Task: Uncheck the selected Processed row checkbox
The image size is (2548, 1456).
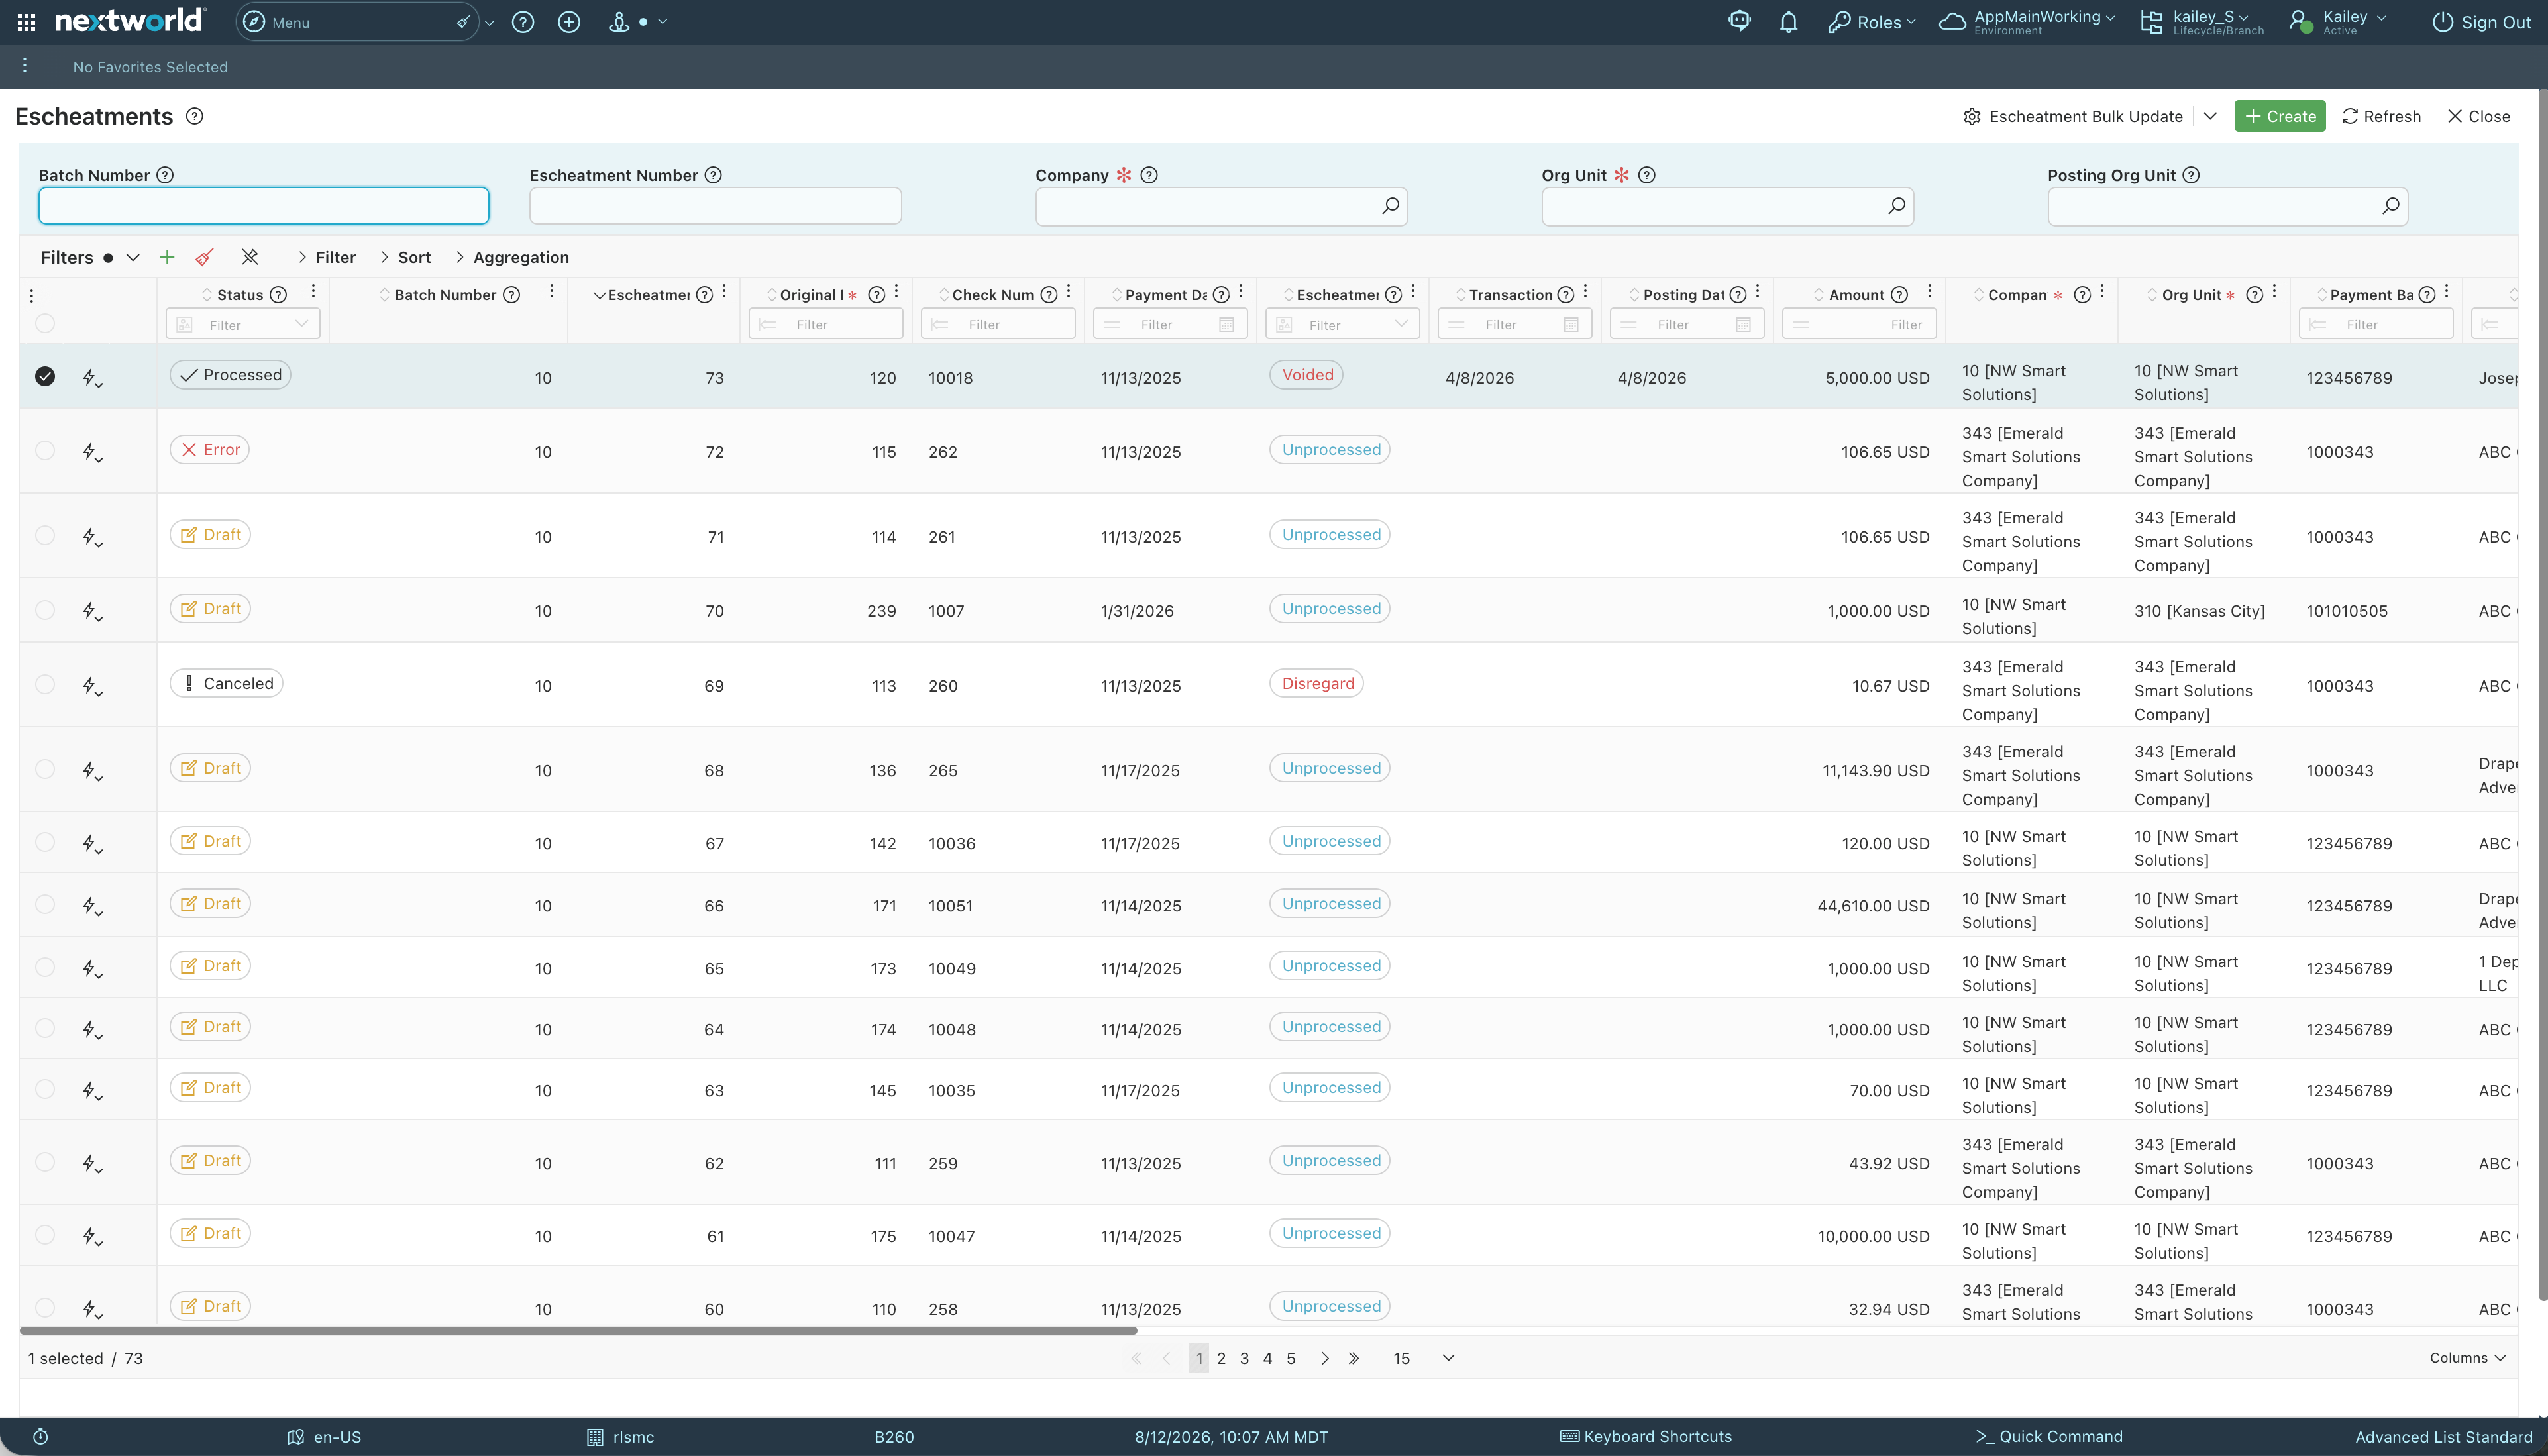Action: click(x=45, y=376)
